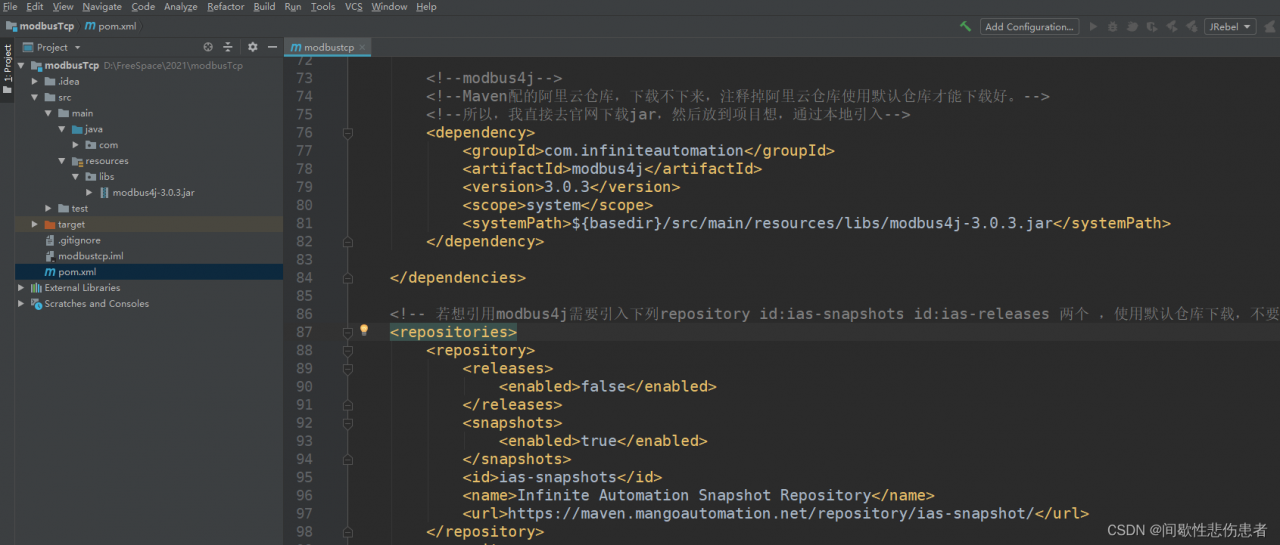Click the yellow lightbulb intention icon

[x=364, y=330]
